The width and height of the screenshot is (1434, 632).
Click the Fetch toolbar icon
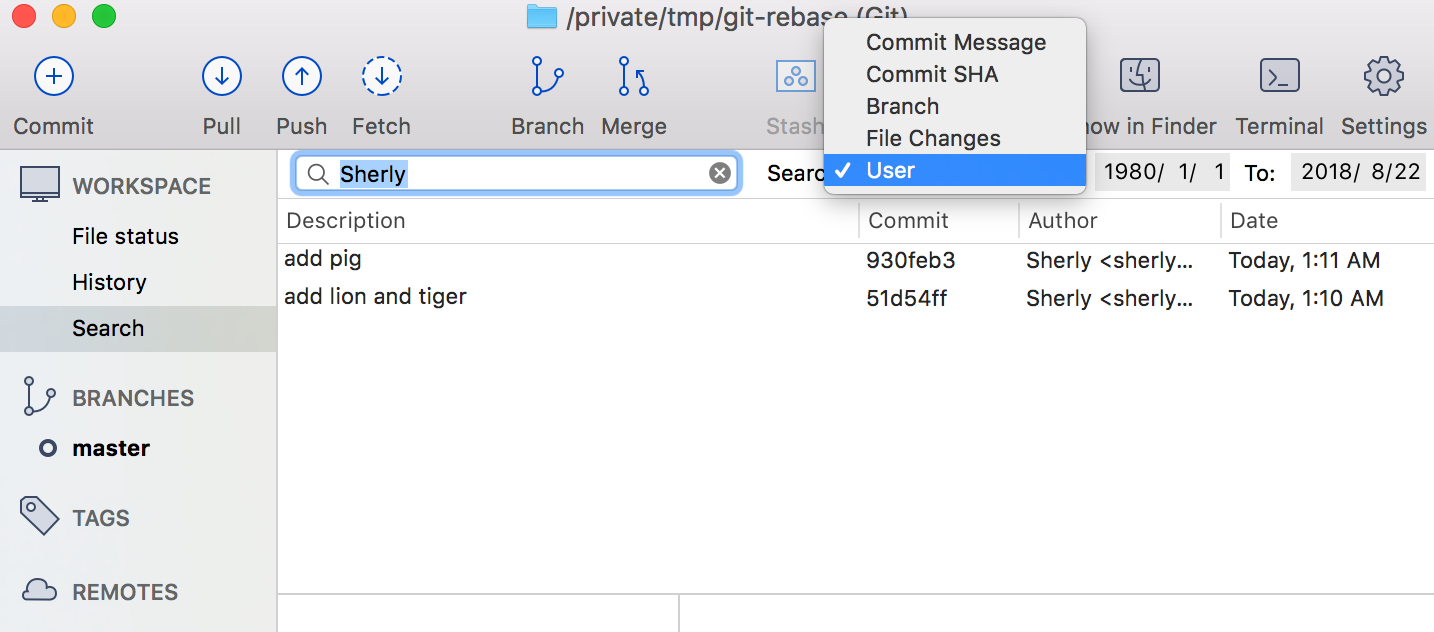pos(381,76)
